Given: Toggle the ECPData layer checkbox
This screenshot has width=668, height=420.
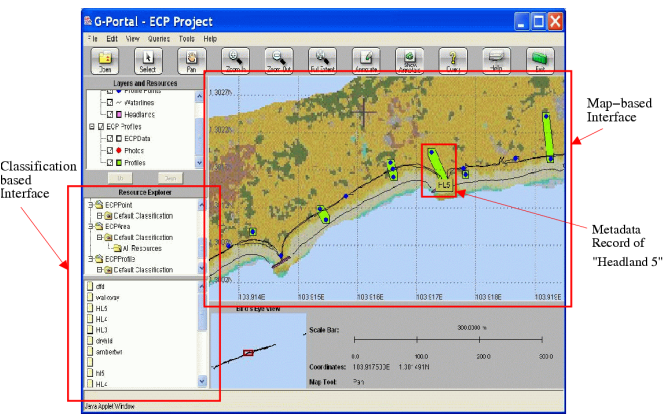Looking at the screenshot, I should (x=109, y=138).
